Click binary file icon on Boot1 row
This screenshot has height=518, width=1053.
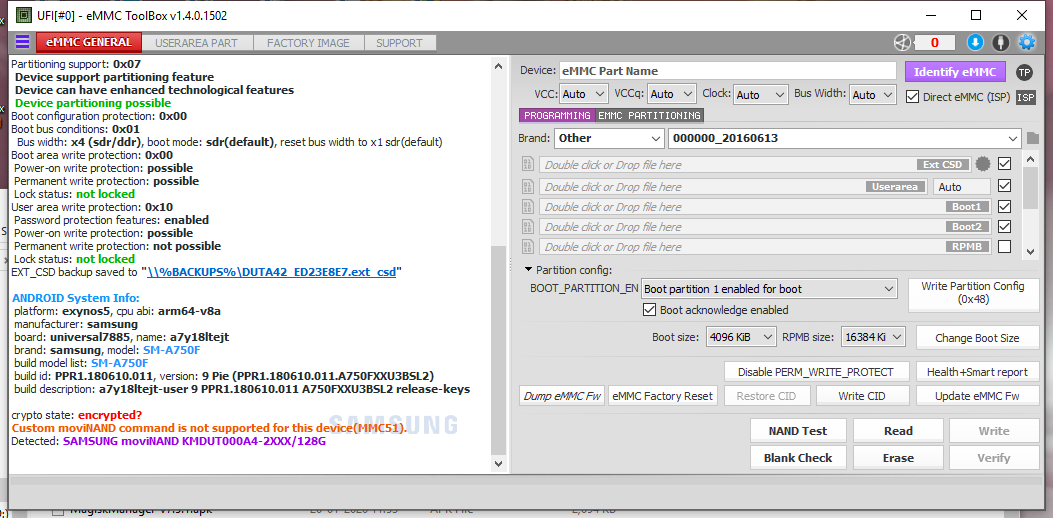coord(529,207)
